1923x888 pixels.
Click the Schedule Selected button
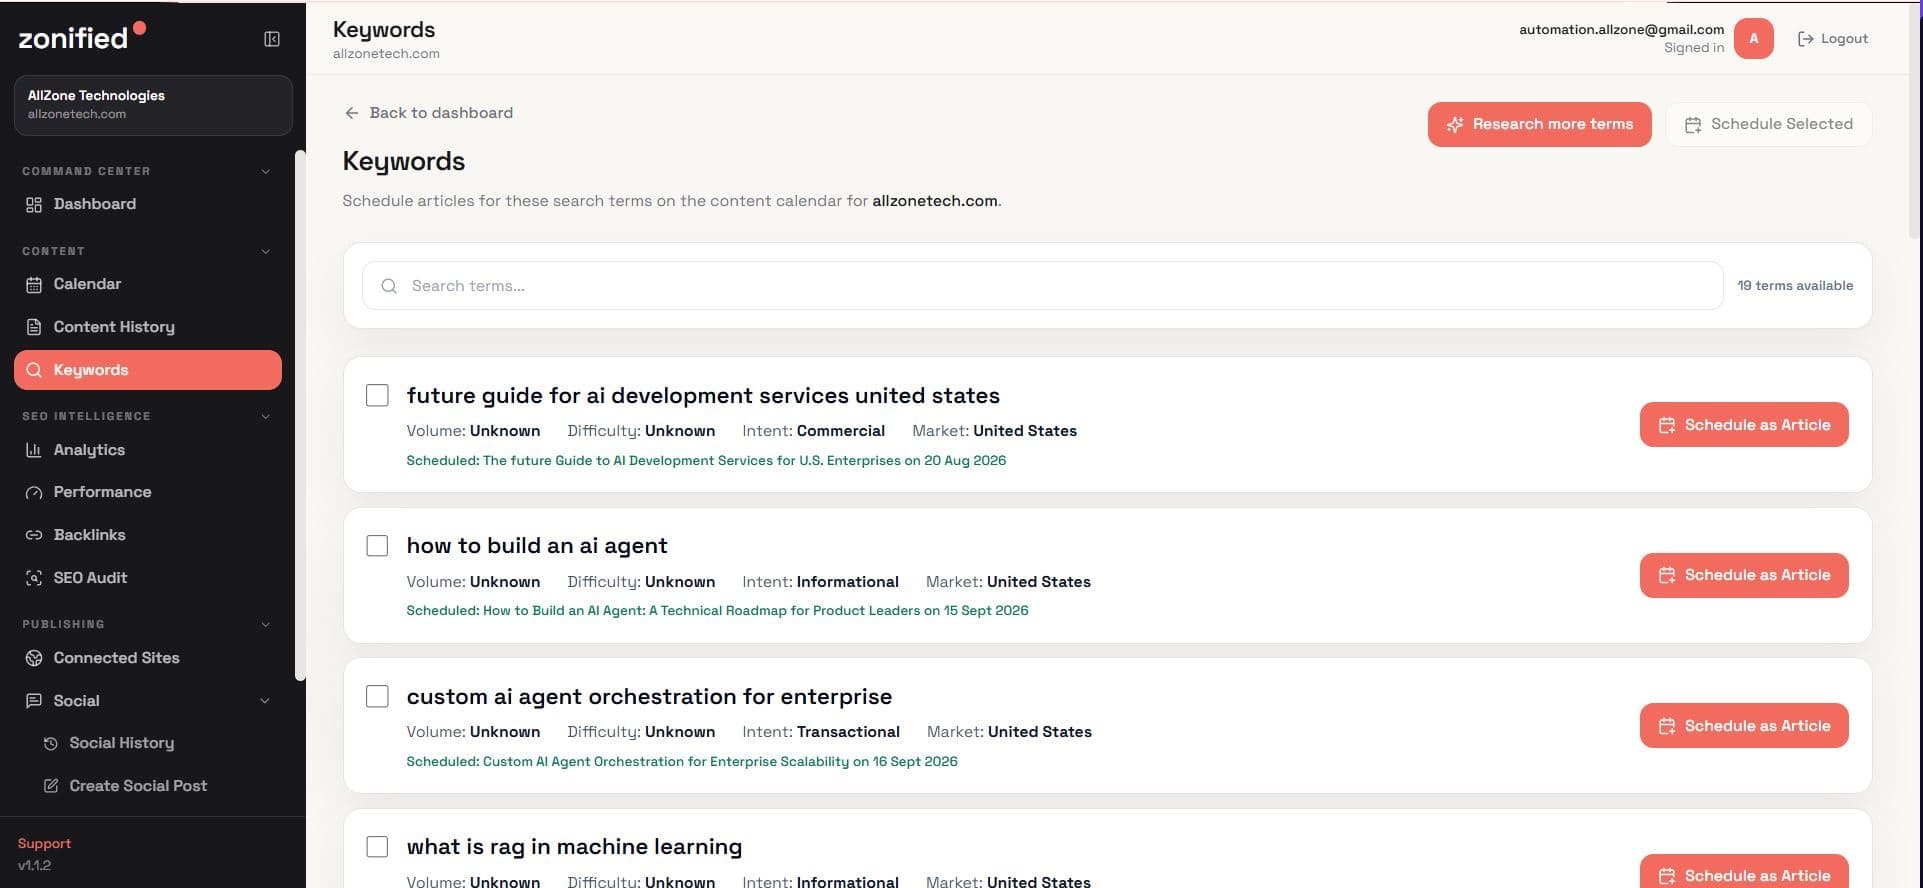(x=1768, y=124)
